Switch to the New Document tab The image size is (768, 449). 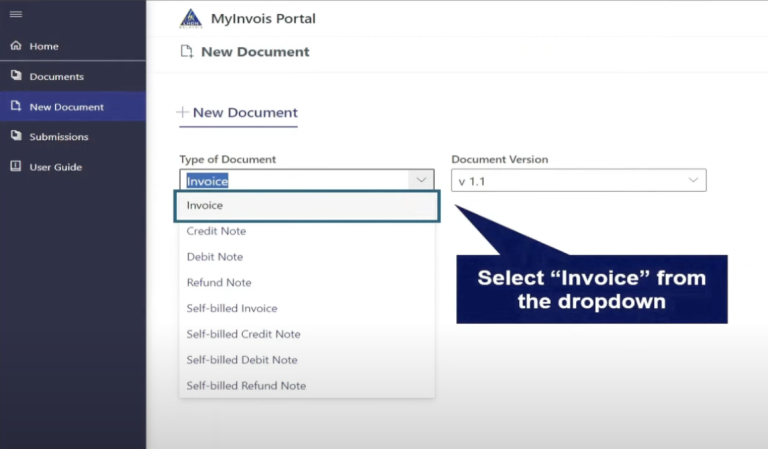[x=238, y=113]
